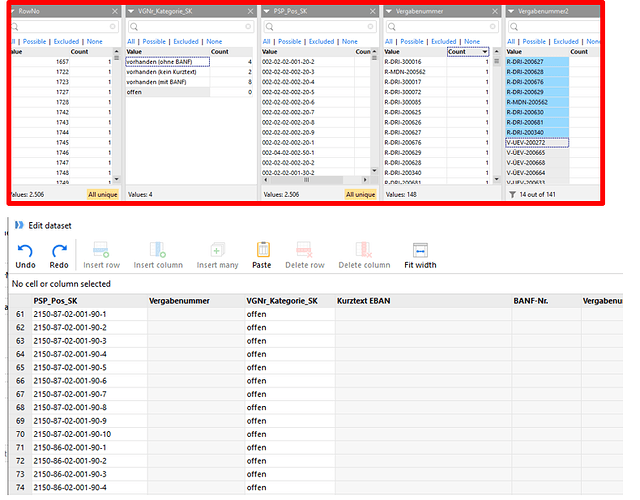The height and width of the screenshot is (500, 640).
Task: Open the PSP_Pos_SK panel dropdown arrow
Action: click(x=266, y=11)
